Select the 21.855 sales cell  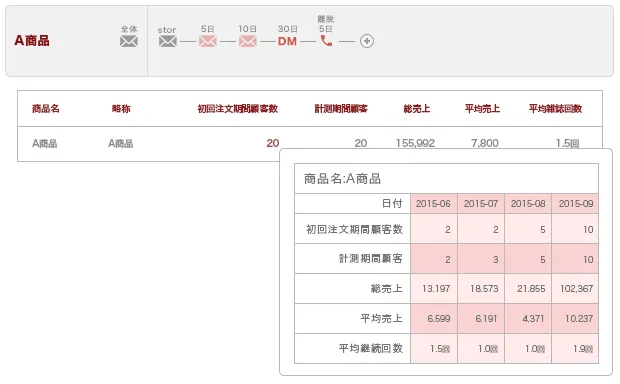pos(528,289)
